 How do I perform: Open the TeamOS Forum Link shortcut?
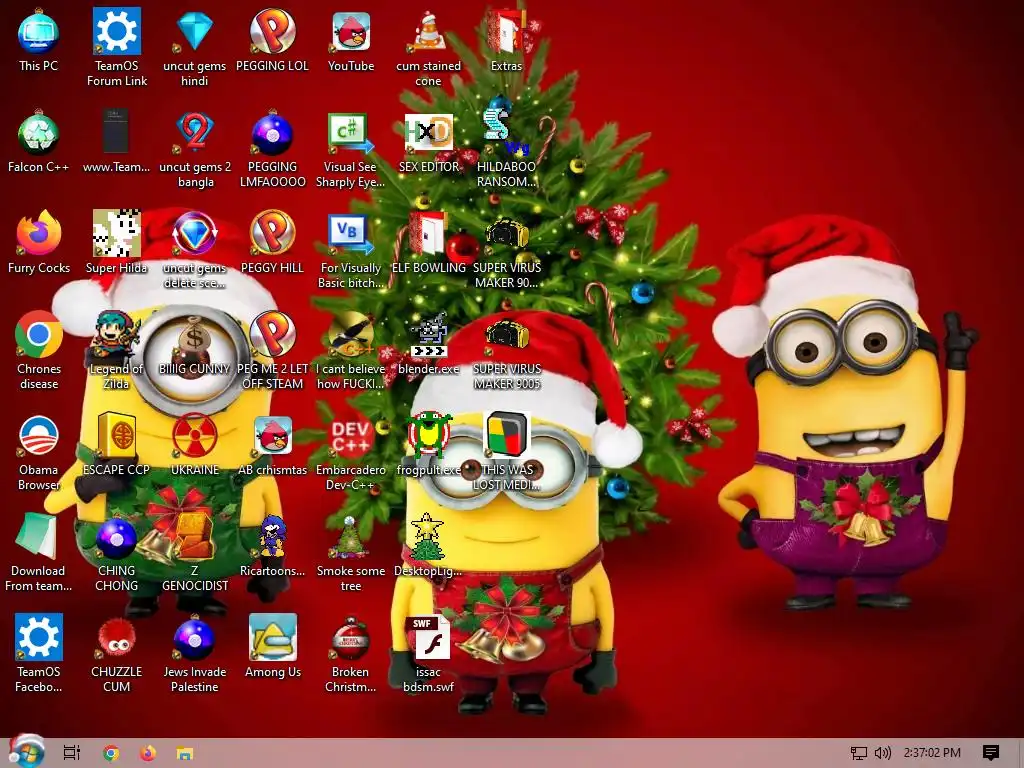[x=117, y=47]
